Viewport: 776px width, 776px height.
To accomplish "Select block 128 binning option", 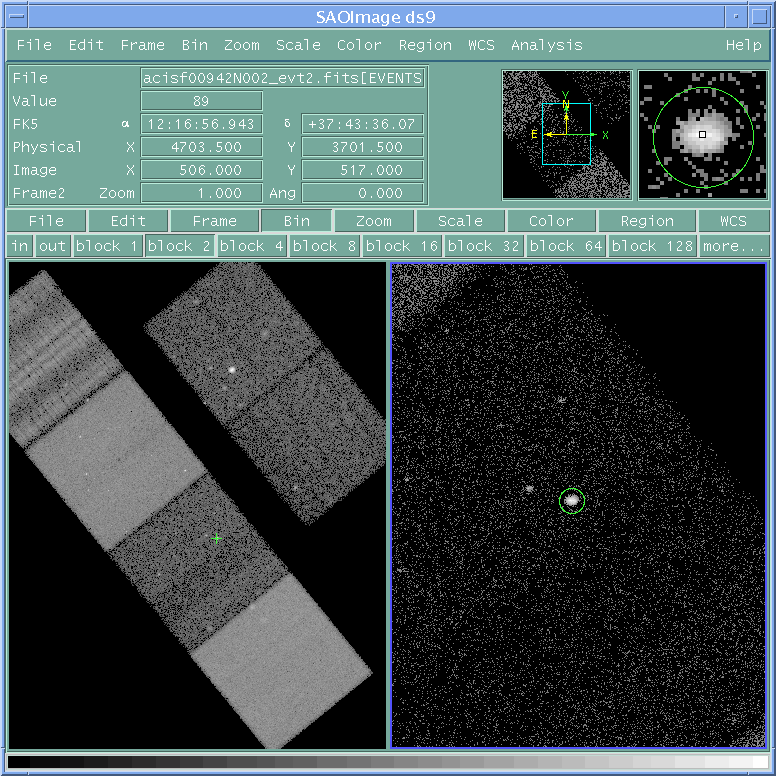I will (652, 246).
